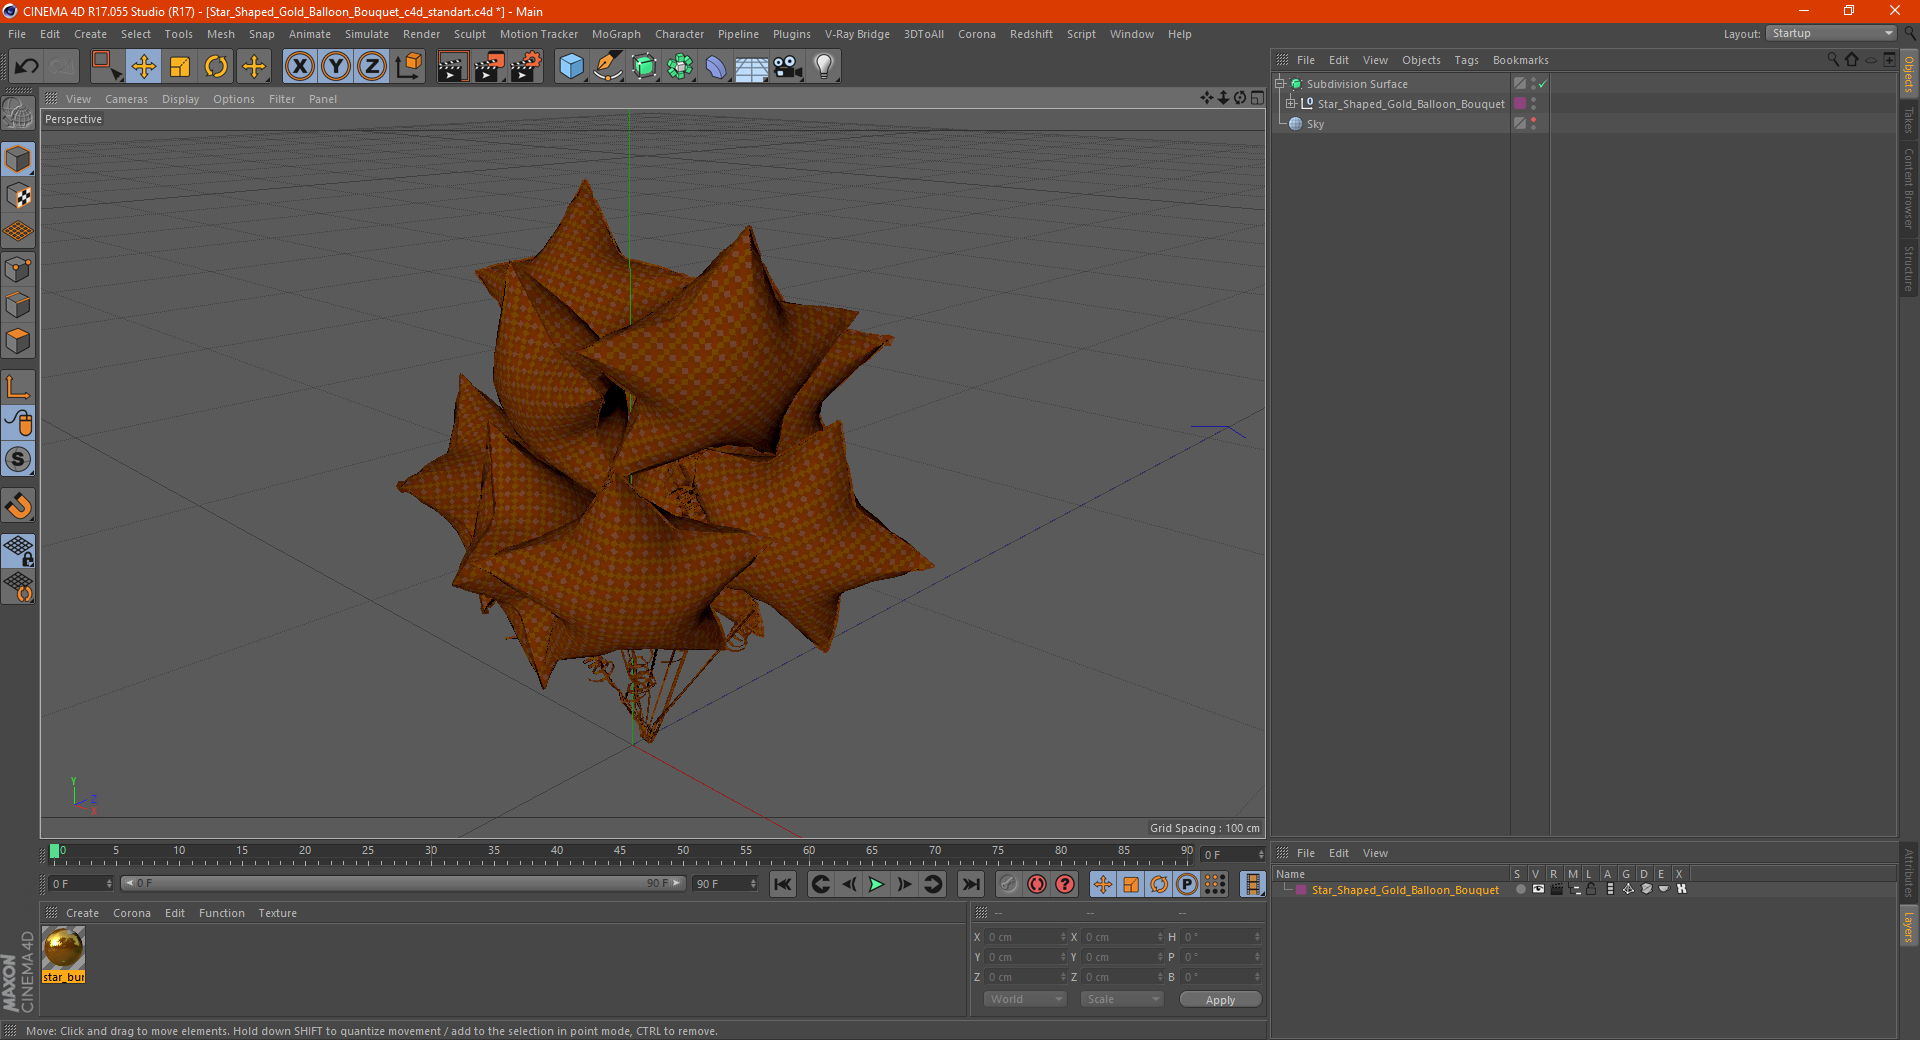Viewport: 1920px width, 1040px height.
Task: Add a Light object icon
Action: tap(824, 67)
